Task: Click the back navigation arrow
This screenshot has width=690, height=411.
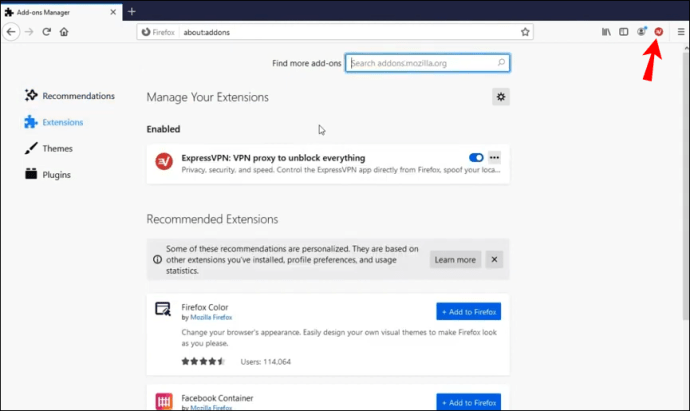Action: coord(11,32)
